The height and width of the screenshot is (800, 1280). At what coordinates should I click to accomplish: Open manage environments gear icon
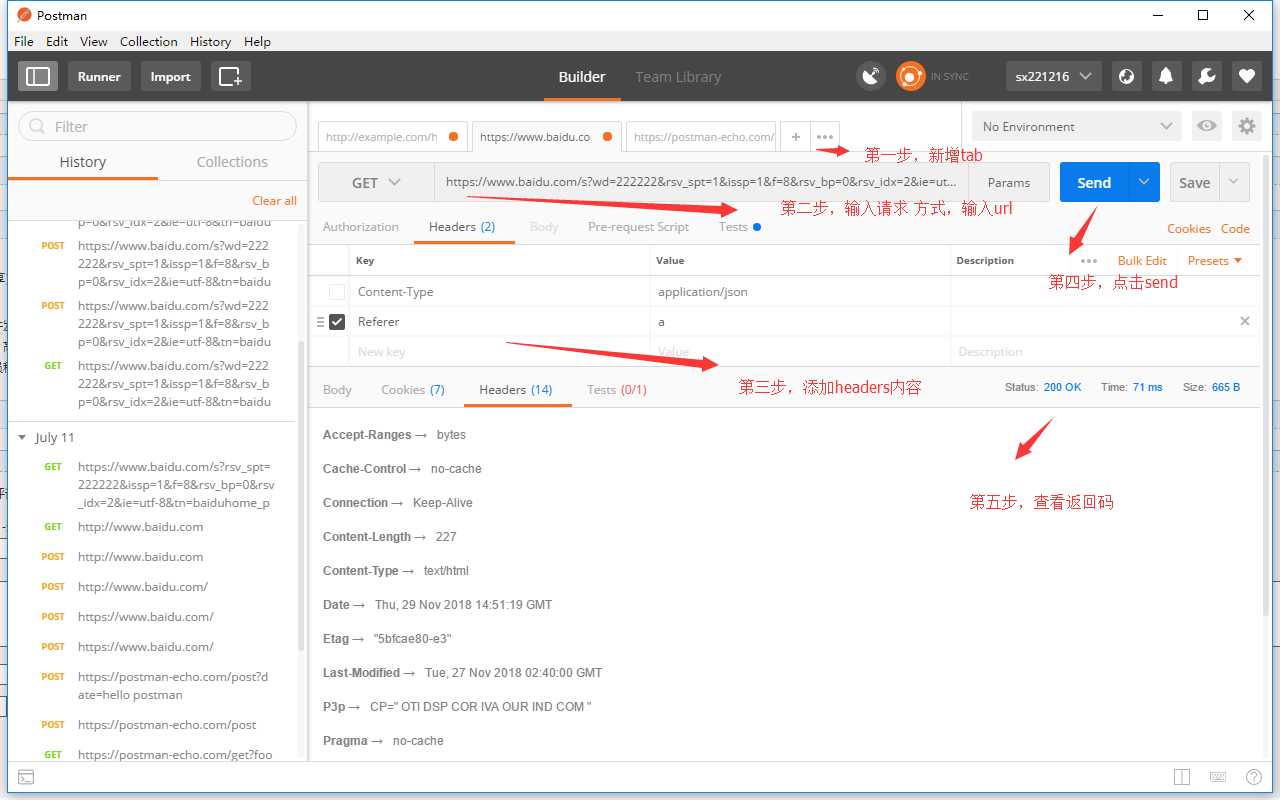click(x=1246, y=126)
